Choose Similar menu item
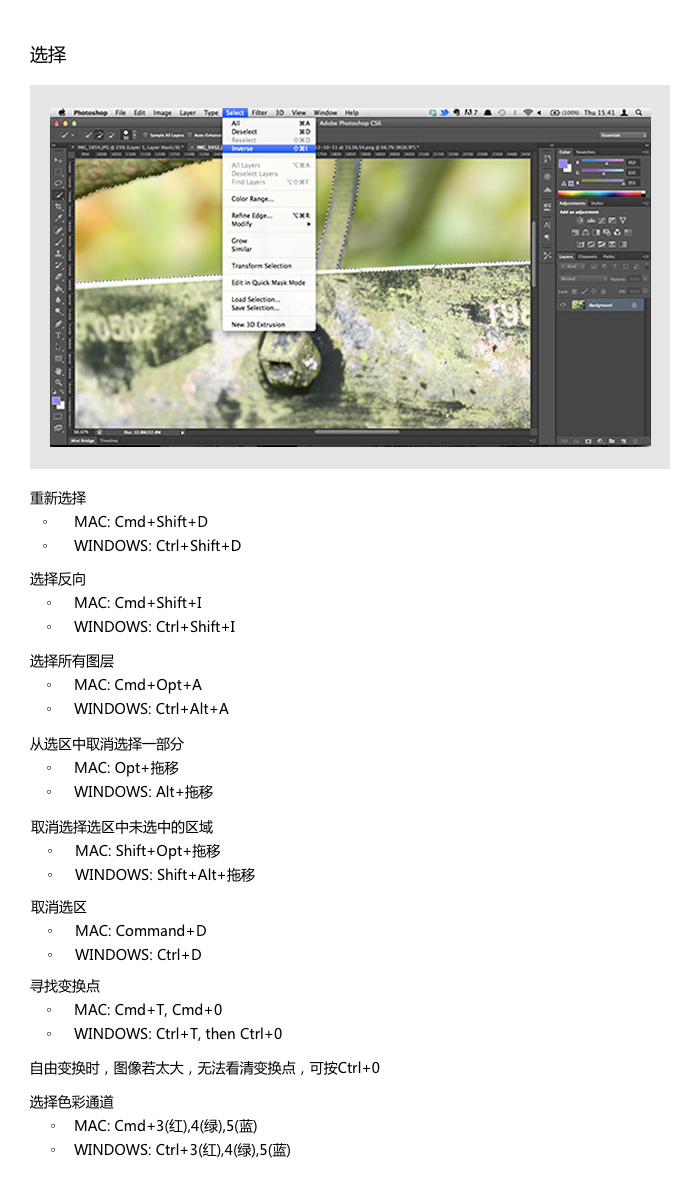Viewport: 700px width, 1200px height. point(270,249)
